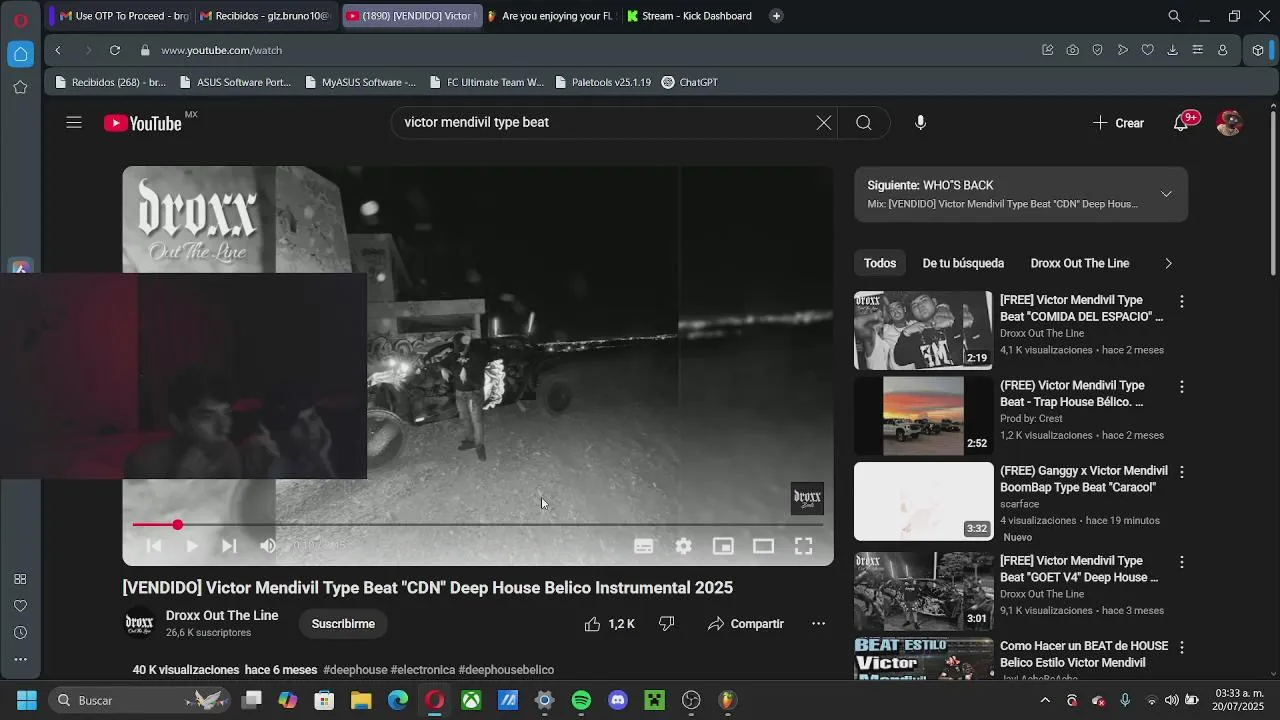Play the video with the play button
Image resolution: width=1280 pixels, height=720 pixels.
coord(191,546)
